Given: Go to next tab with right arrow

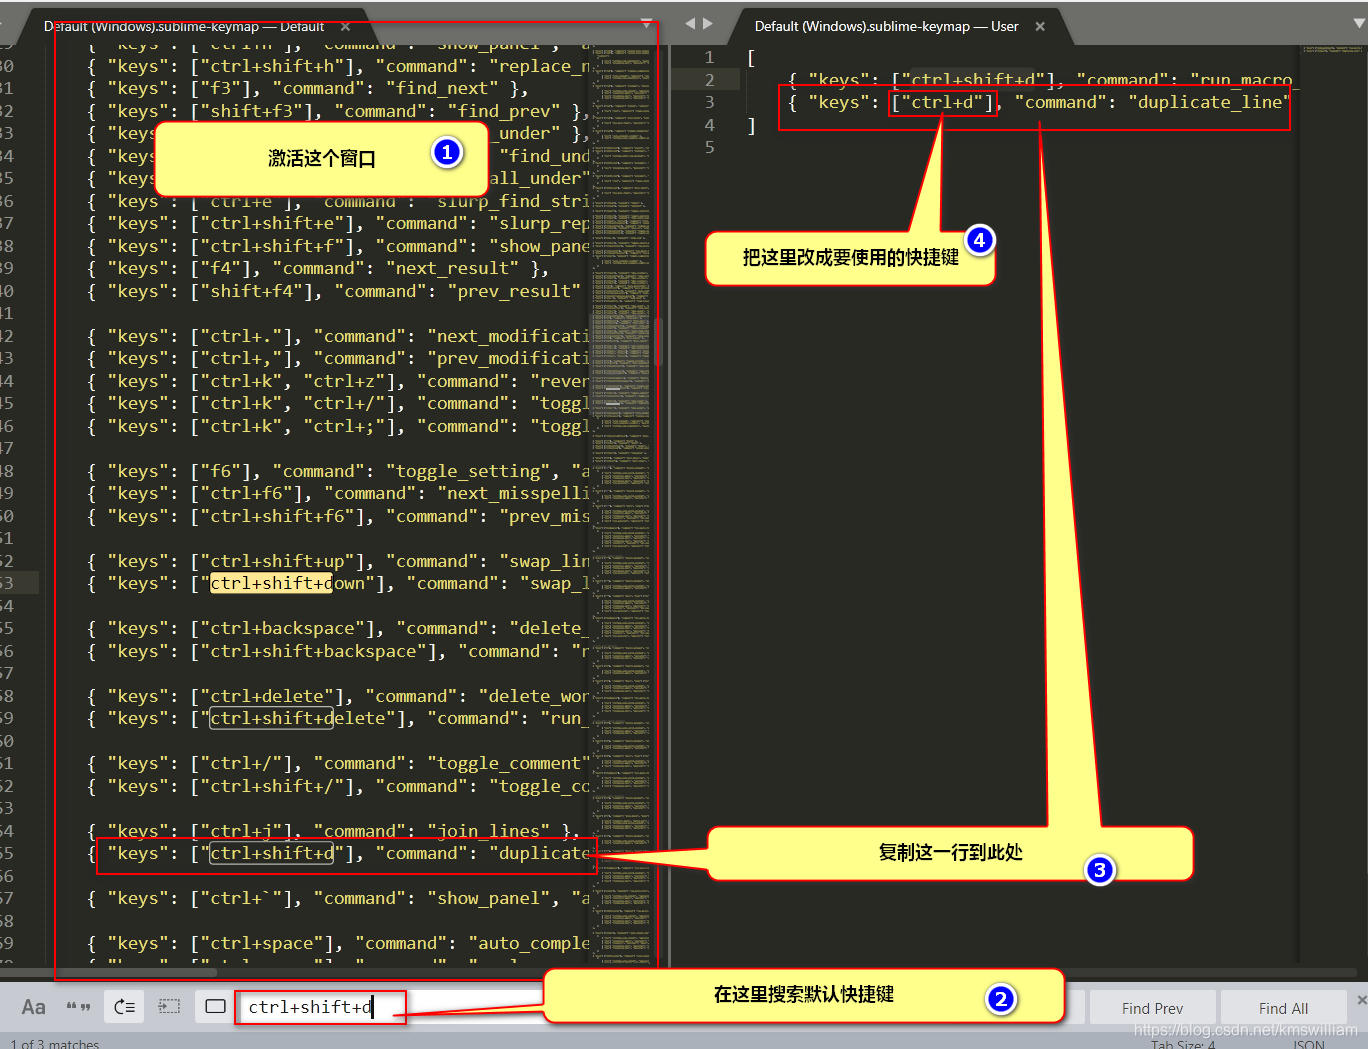Looking at the screenshot, I should tap(708, 23).
